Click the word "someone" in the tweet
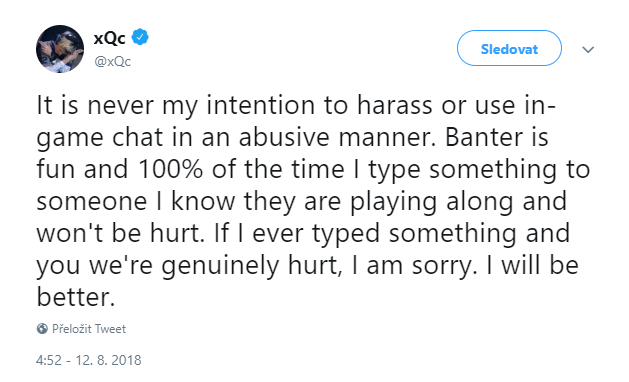Viewport: 629px width, 382px height. coord(92,201)
